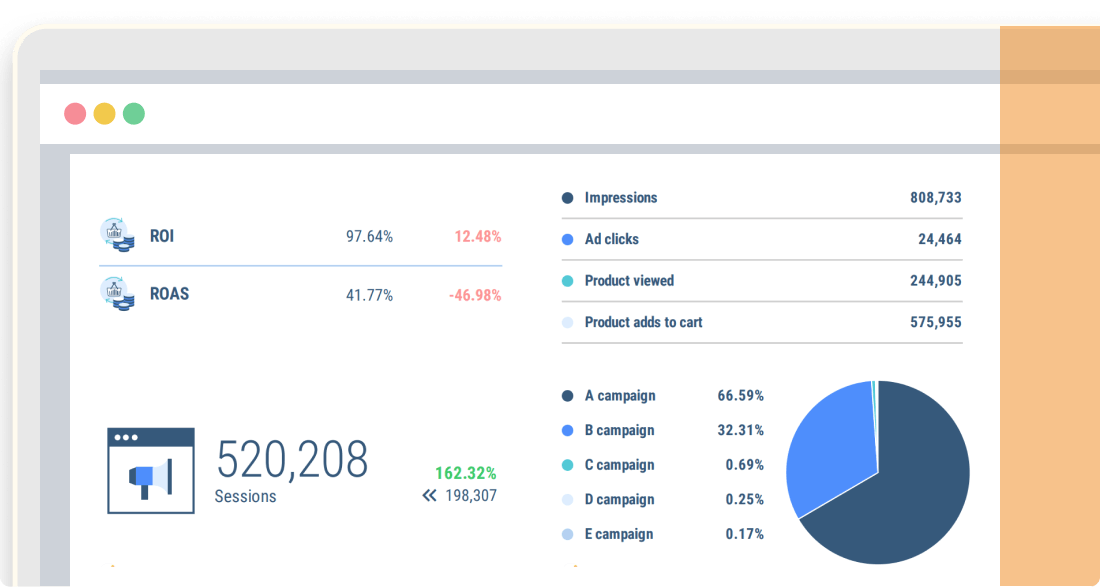Screen dimensions: 1100x587
Task: Click the yellow window minimize dot
Action: (104, 113)
